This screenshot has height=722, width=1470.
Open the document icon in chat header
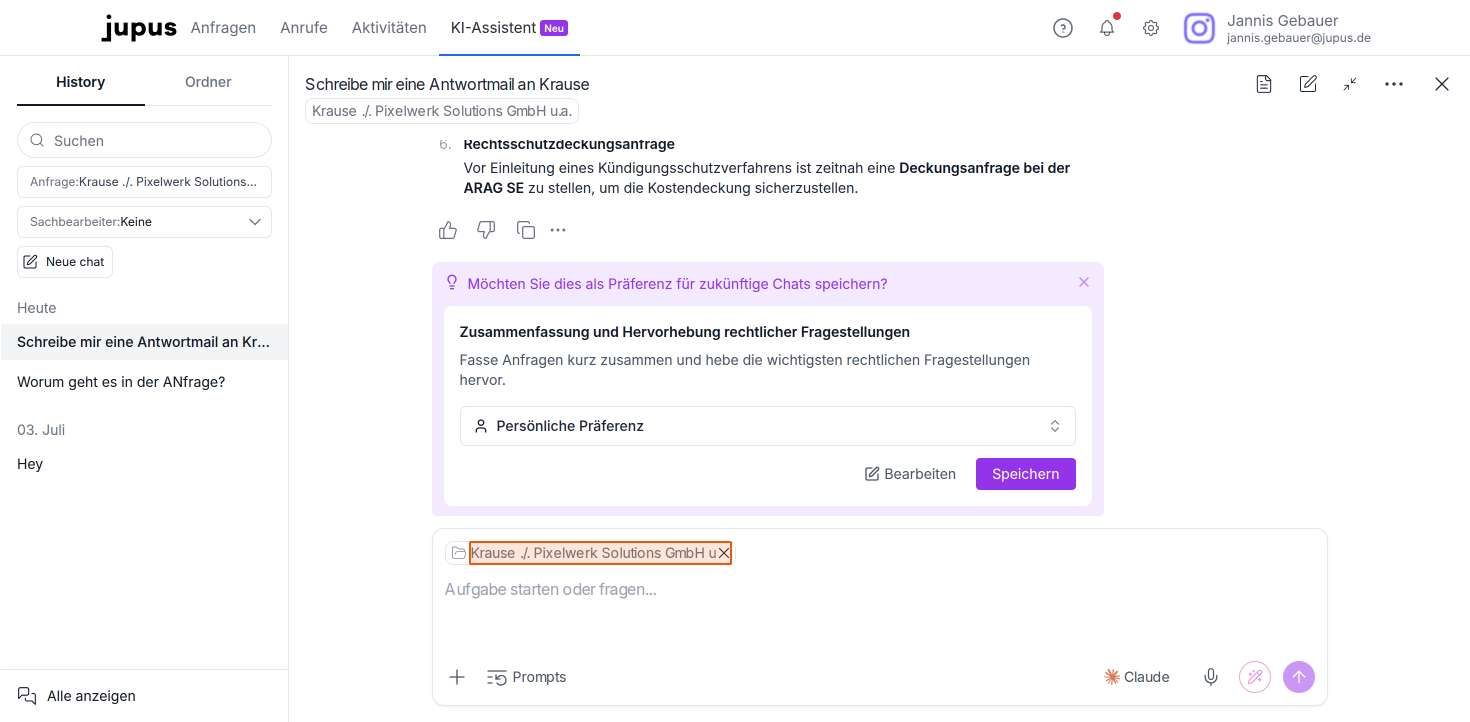(x=1264, y=84)
